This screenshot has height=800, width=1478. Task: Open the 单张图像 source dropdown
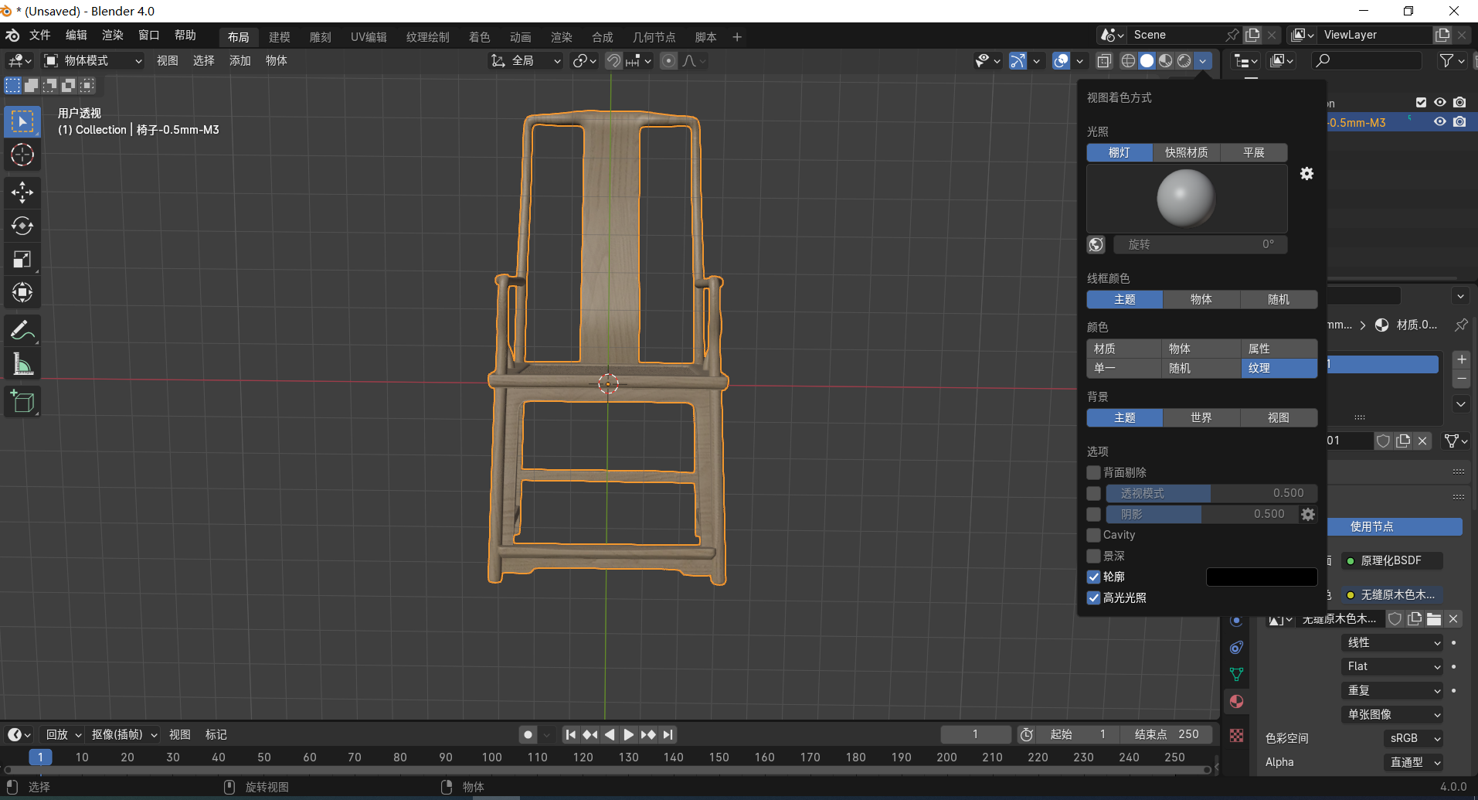point(1392,715)
